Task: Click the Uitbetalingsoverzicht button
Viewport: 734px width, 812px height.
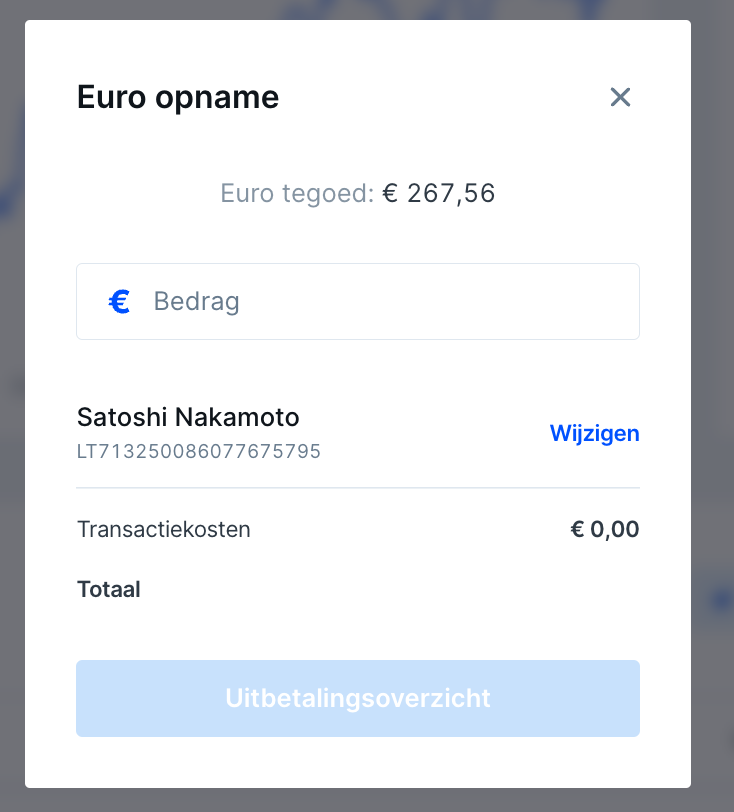Action: [x=358, y=698]
